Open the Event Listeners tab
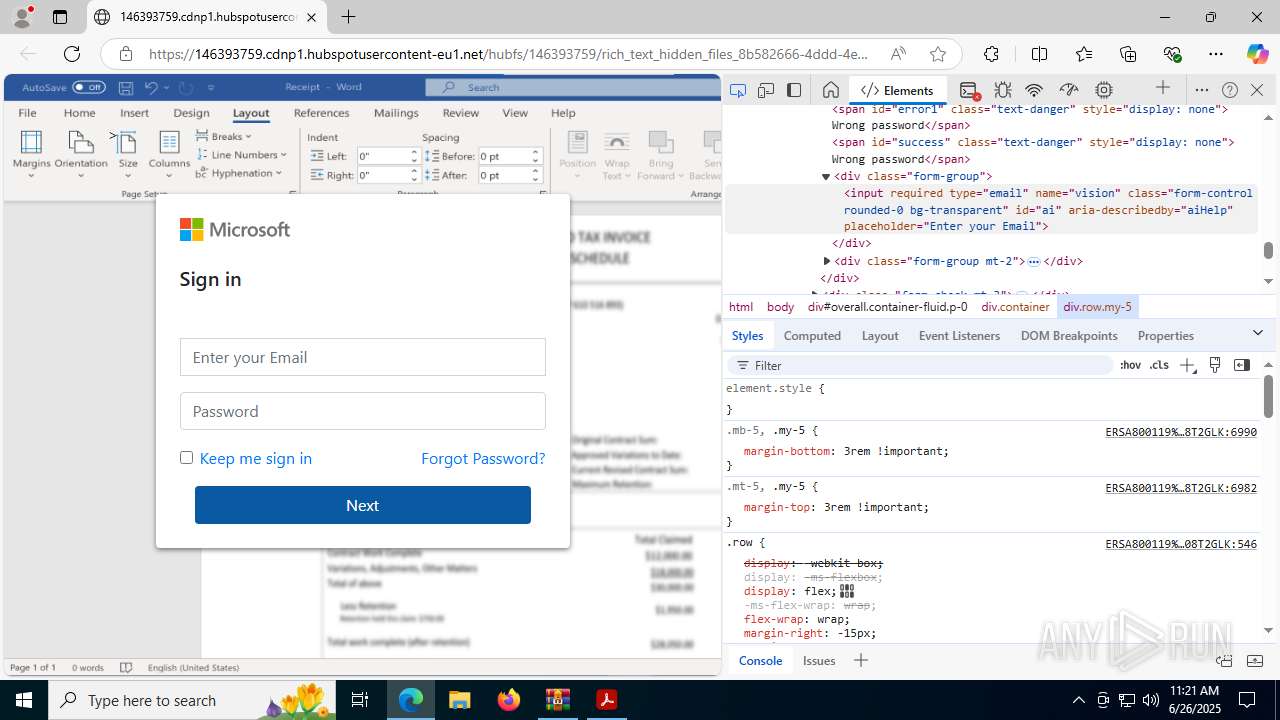Image resolution: width=1280 pixels, height=720 pixels. tap(959, 336)
